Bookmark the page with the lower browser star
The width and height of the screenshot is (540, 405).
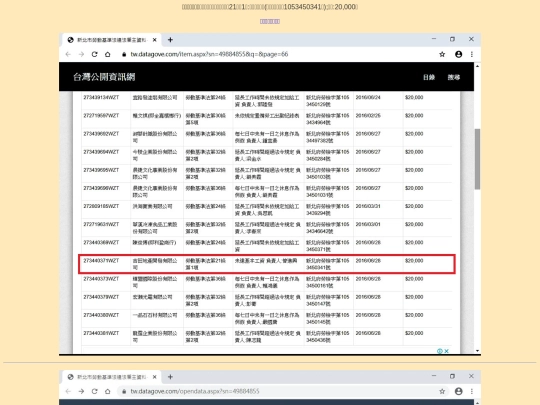(442, 391)
